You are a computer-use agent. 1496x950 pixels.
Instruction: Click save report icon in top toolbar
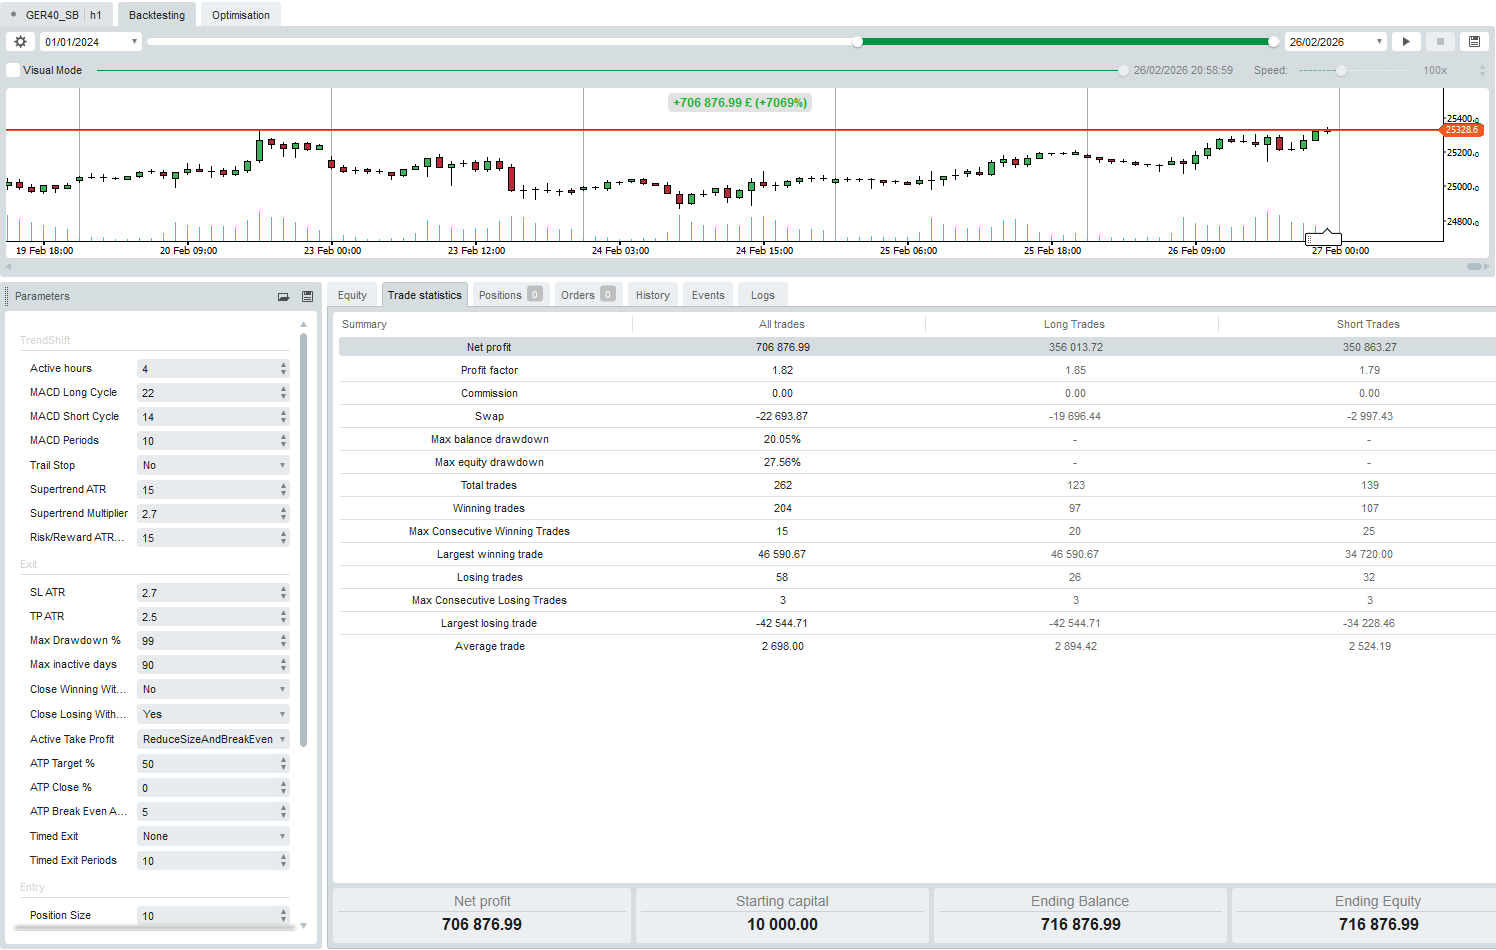click(1474, 42)
